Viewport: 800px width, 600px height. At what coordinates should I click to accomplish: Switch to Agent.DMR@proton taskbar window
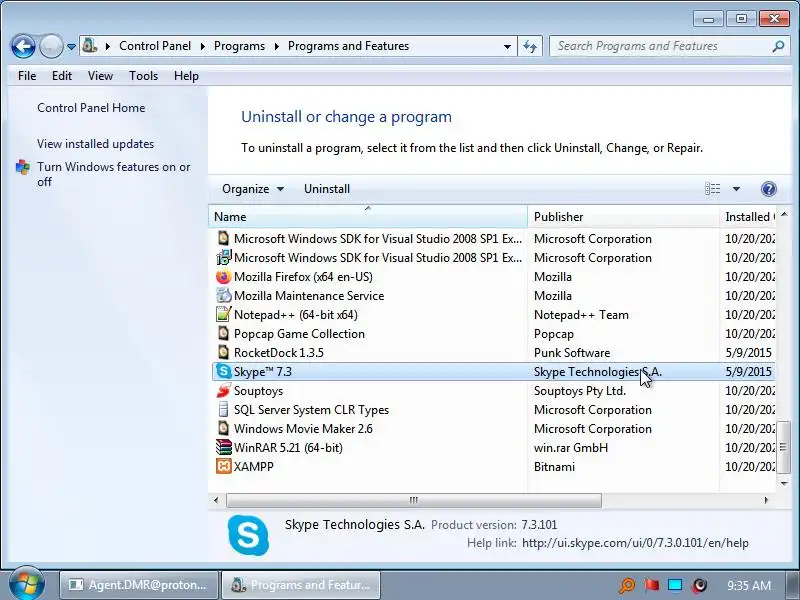pyautogui.click(x=139, y=585)
